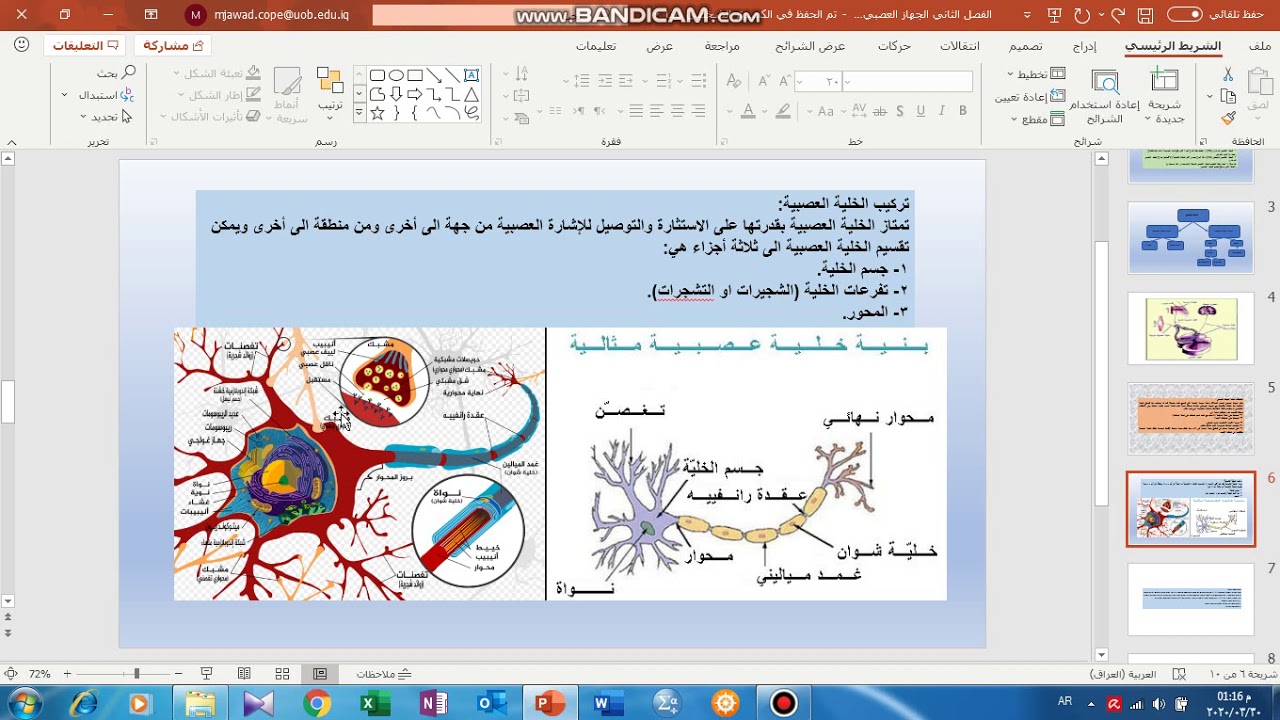Click Clear All Formatting icon
Image resolution: width=1280 pixels, height=720 pixels.
[x=734, y=81]
